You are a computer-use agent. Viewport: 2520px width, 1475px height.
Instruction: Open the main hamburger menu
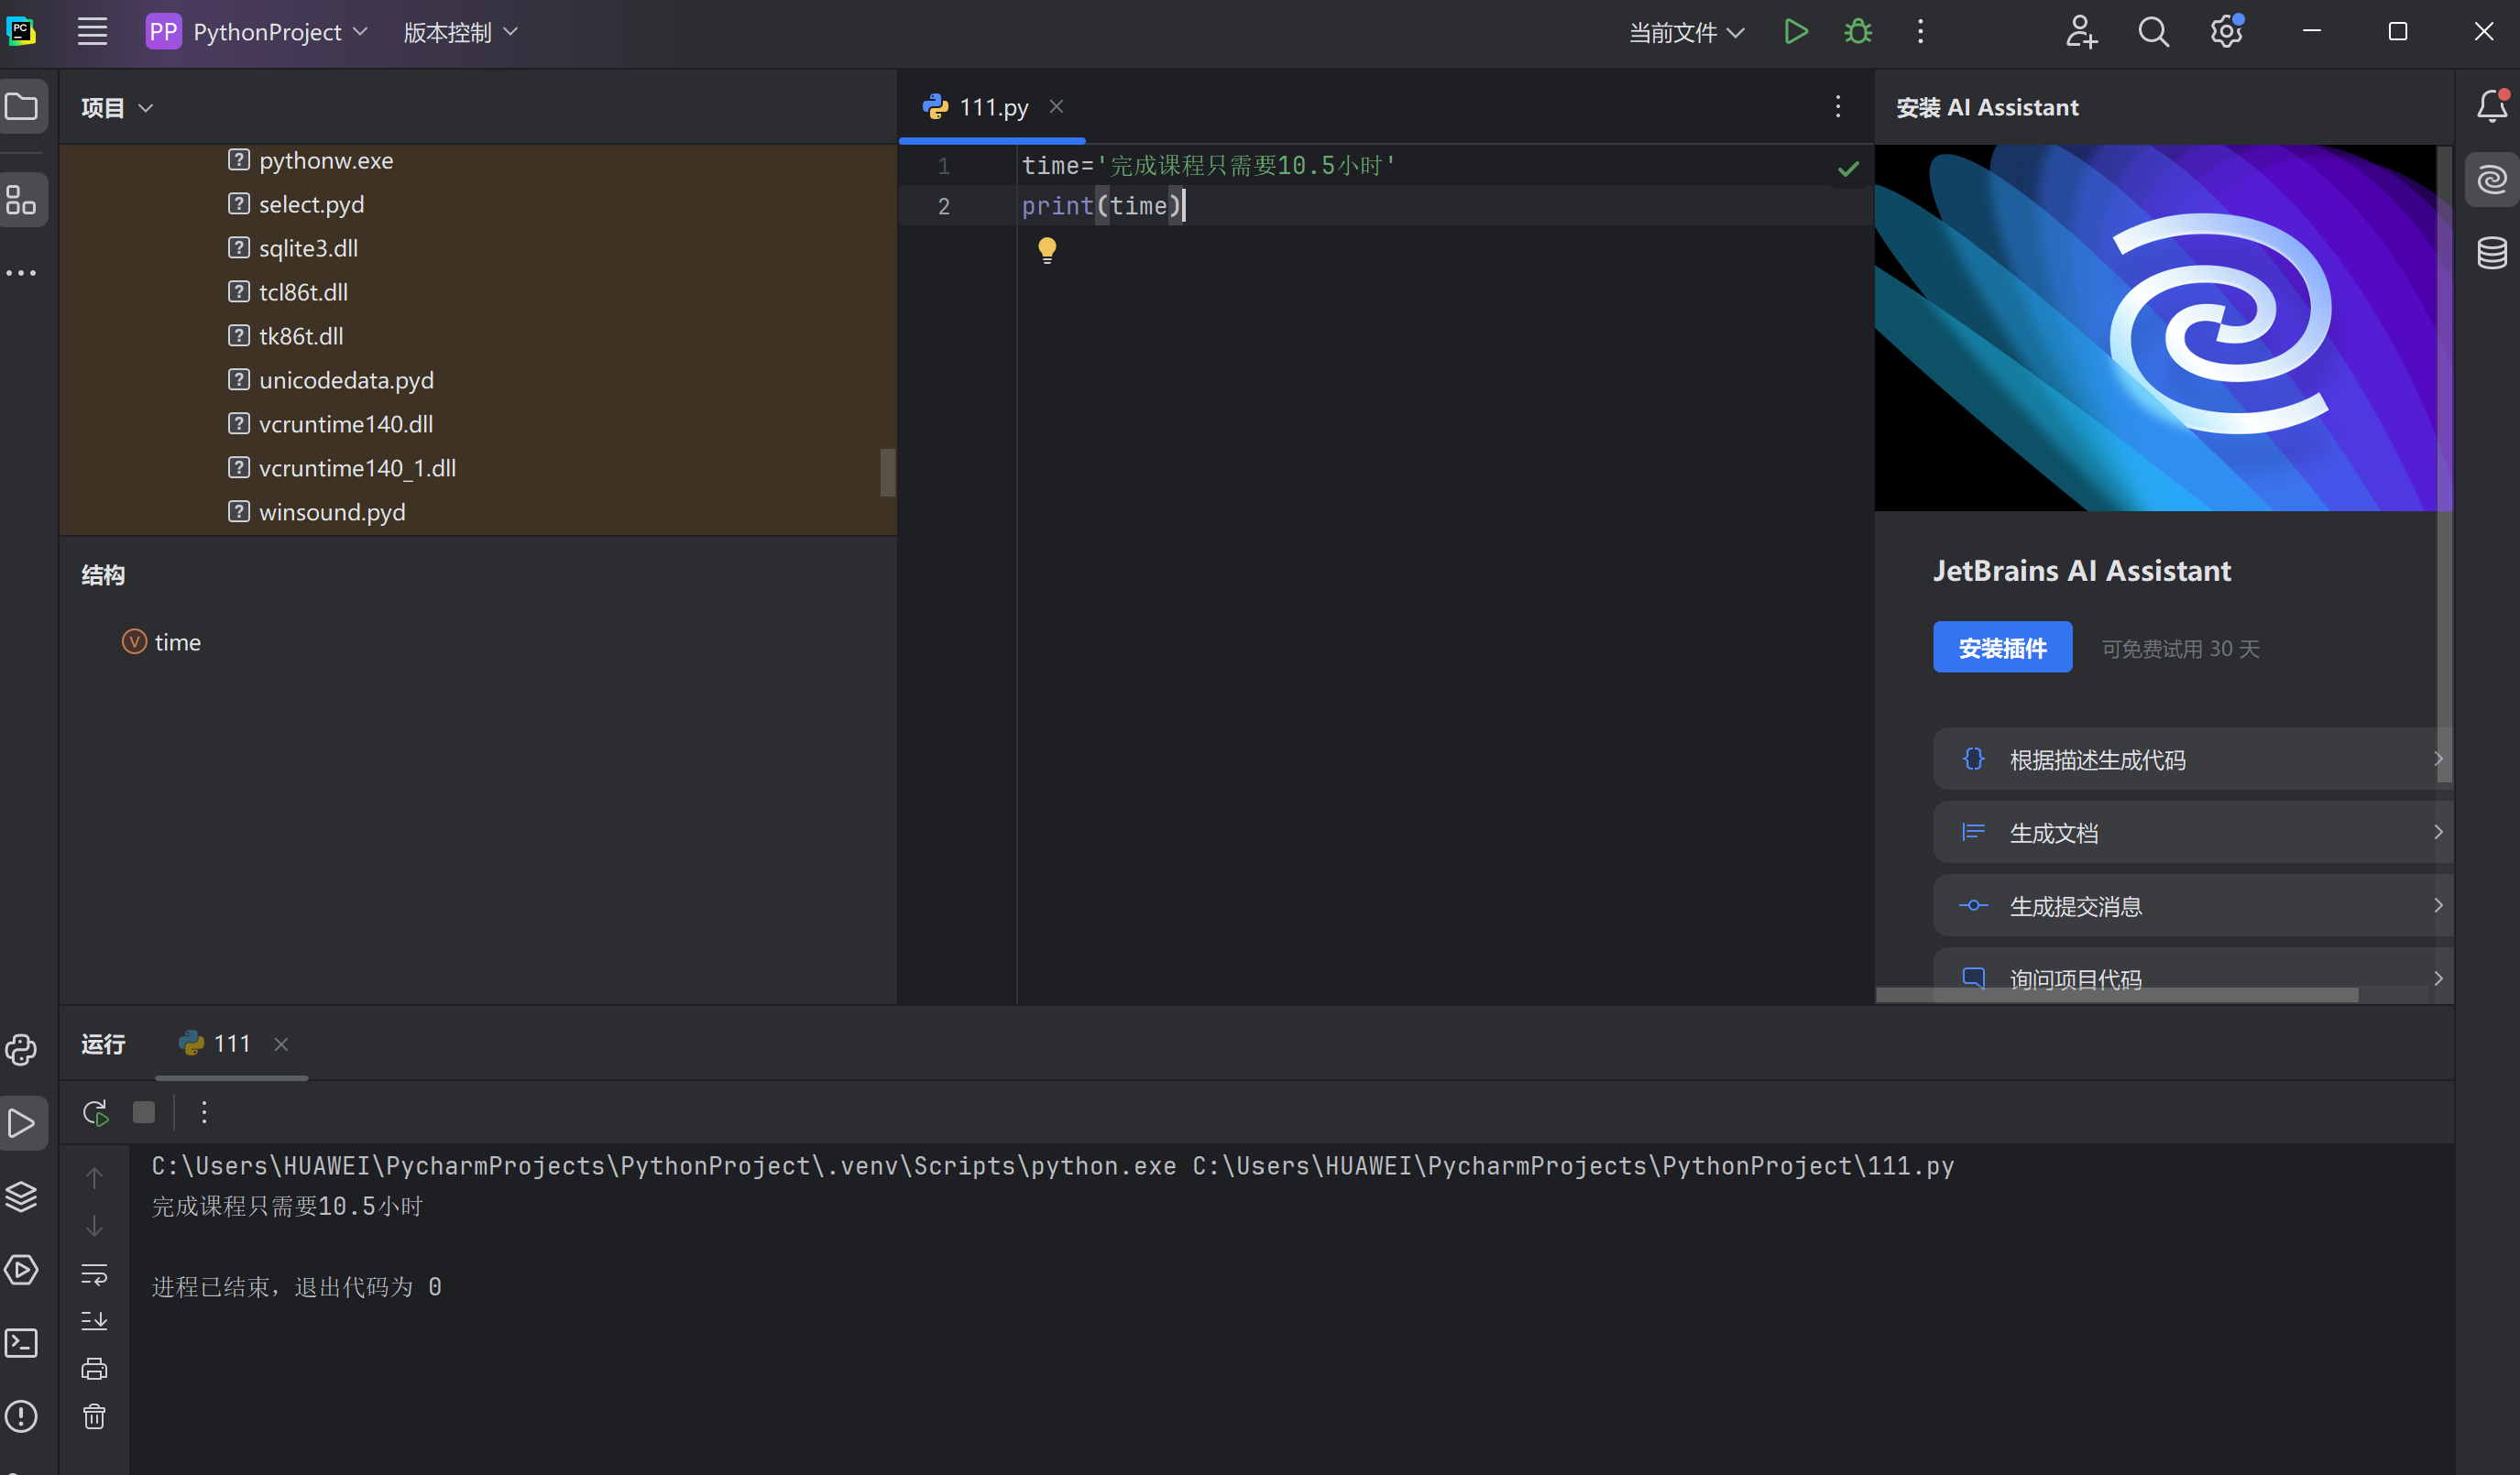[x=92, y=32]
